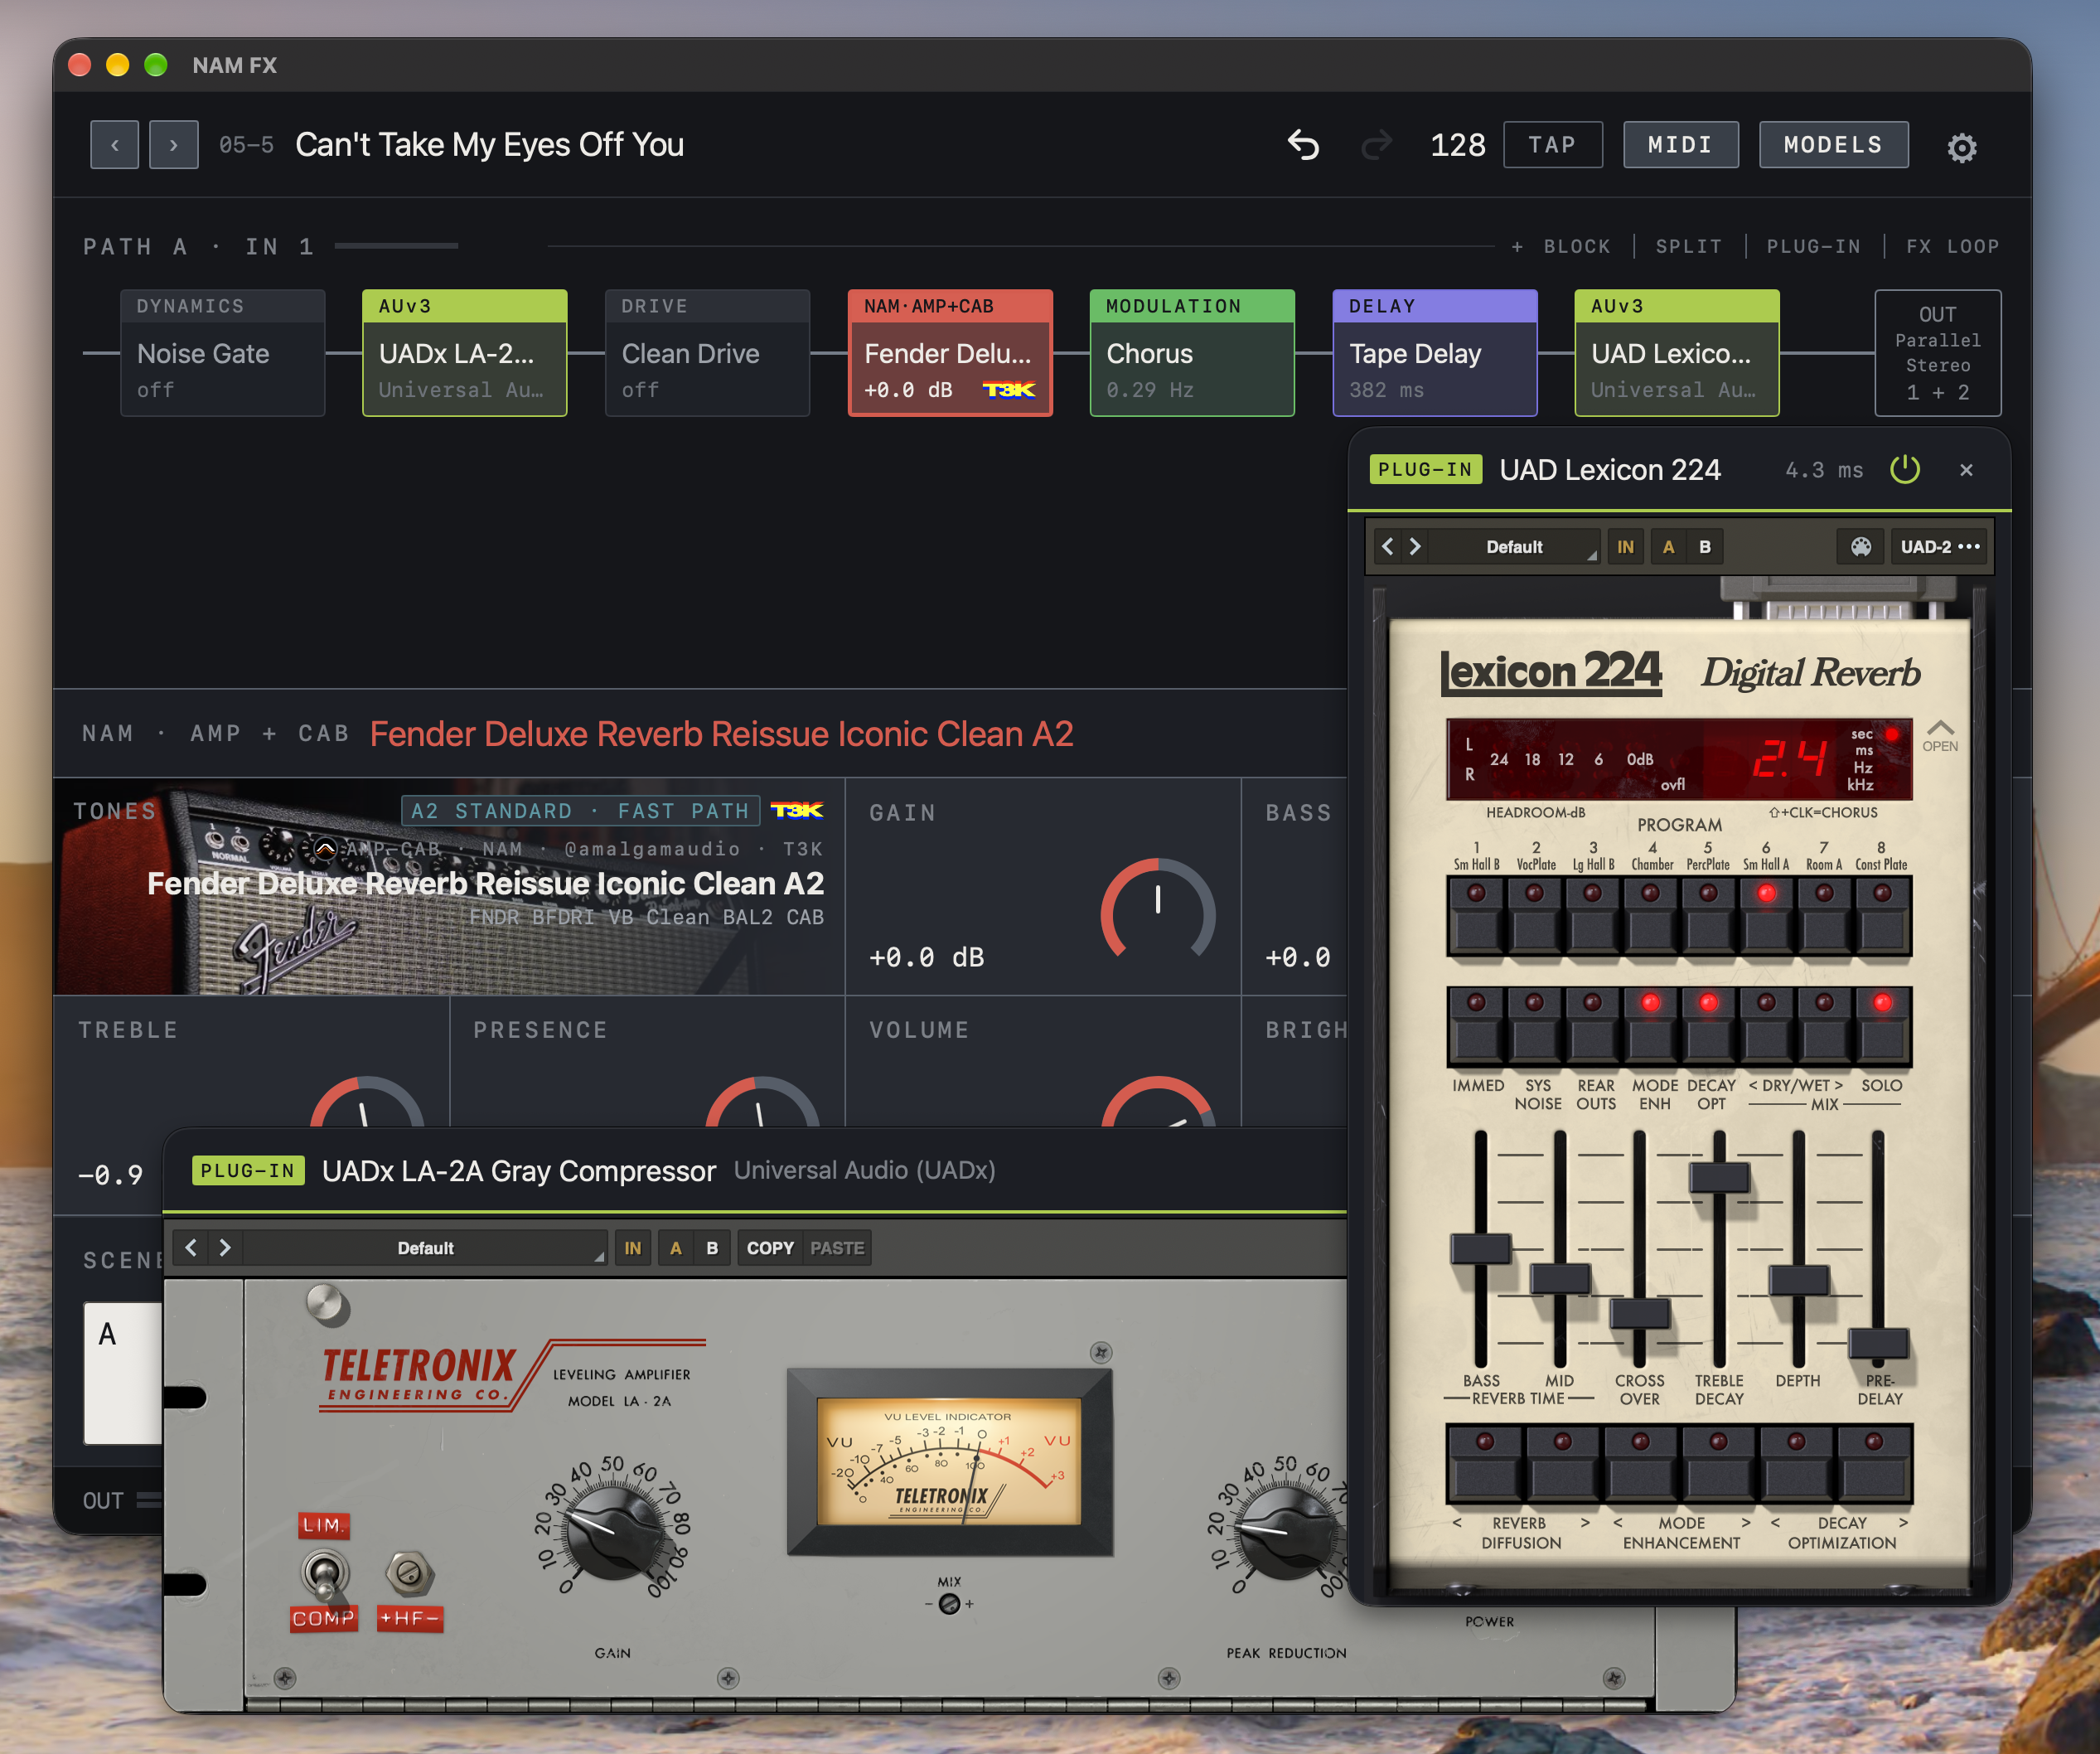Screen dimensions: 2100x1754
Task: Select Lexicon program 4 Chamber button
Action: pos(1651,916)
